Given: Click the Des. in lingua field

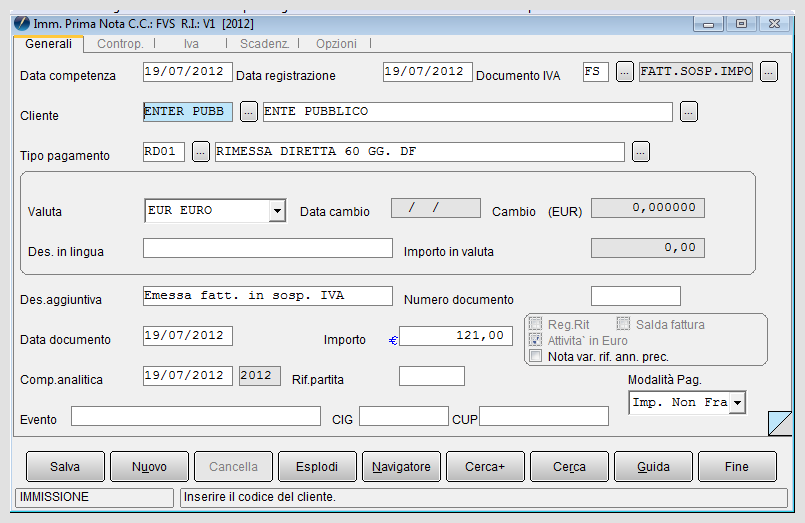Looking at the screenshot, I should coord(268,248).
